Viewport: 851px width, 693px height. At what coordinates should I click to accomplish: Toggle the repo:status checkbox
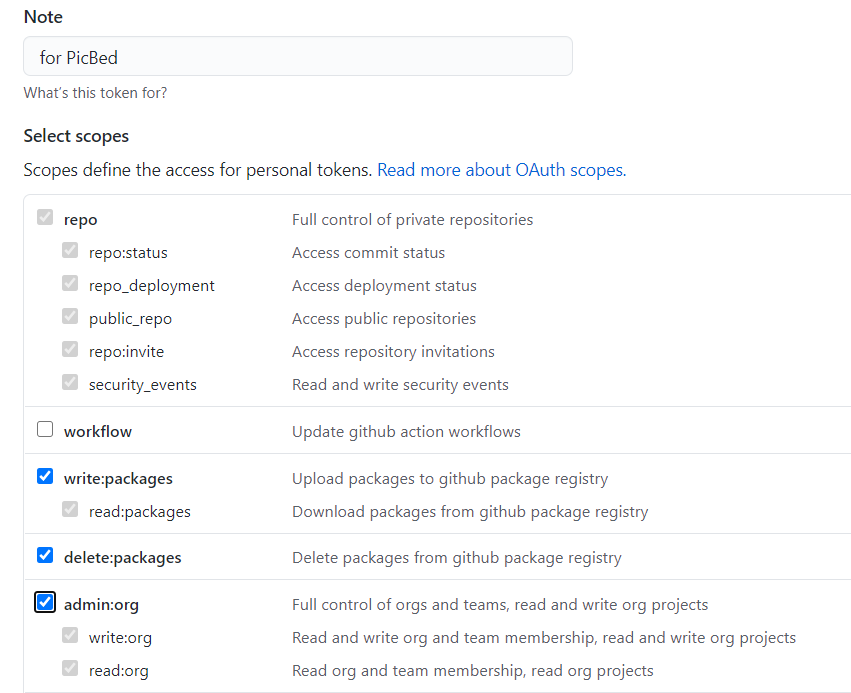pos(70,250)
